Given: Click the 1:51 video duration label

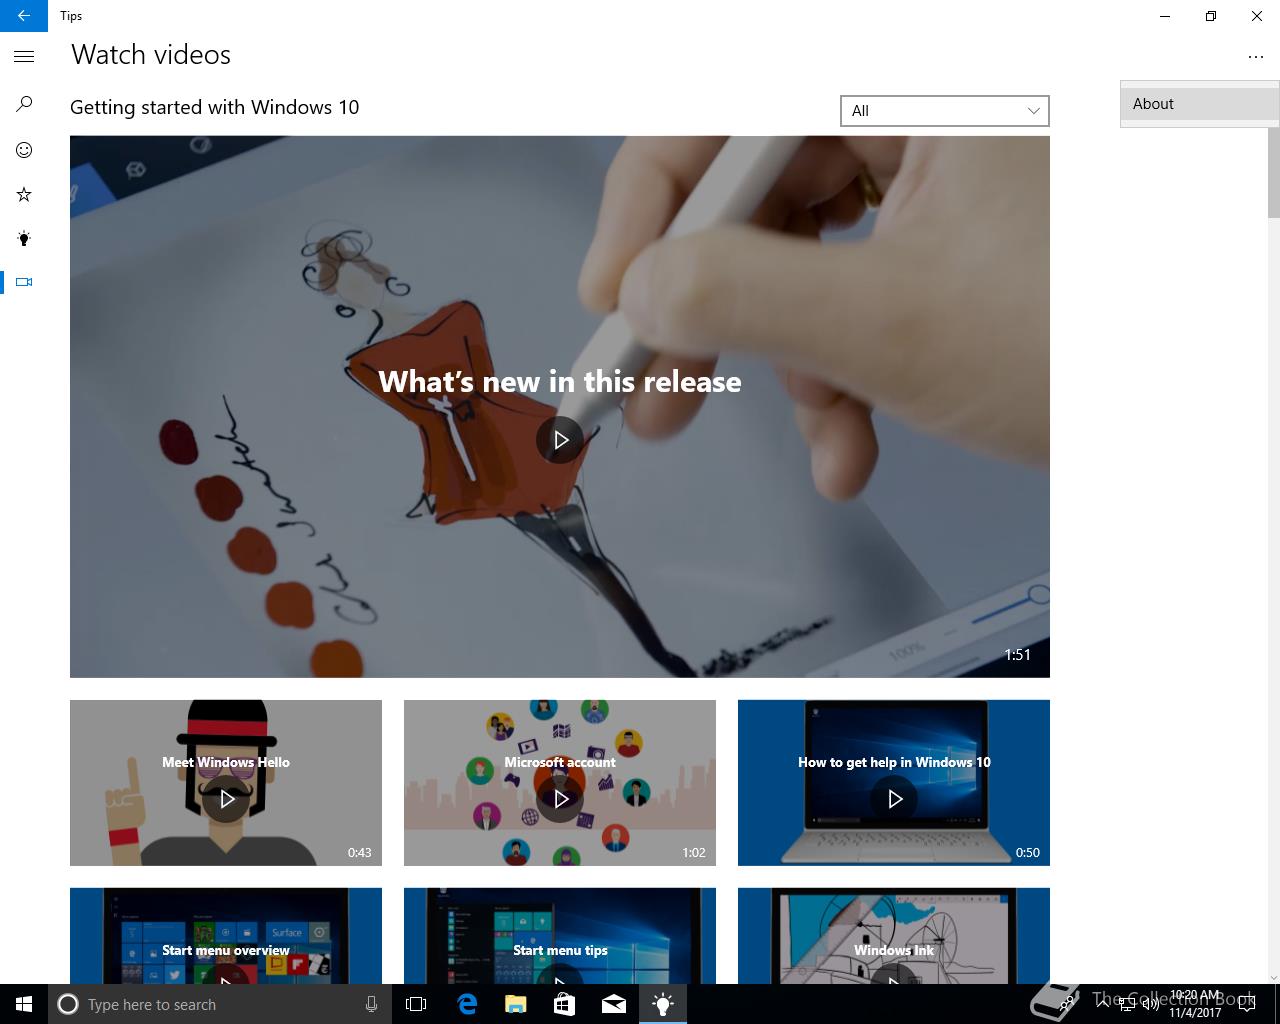Looking at the screenshot, I should click(1017, 655).
